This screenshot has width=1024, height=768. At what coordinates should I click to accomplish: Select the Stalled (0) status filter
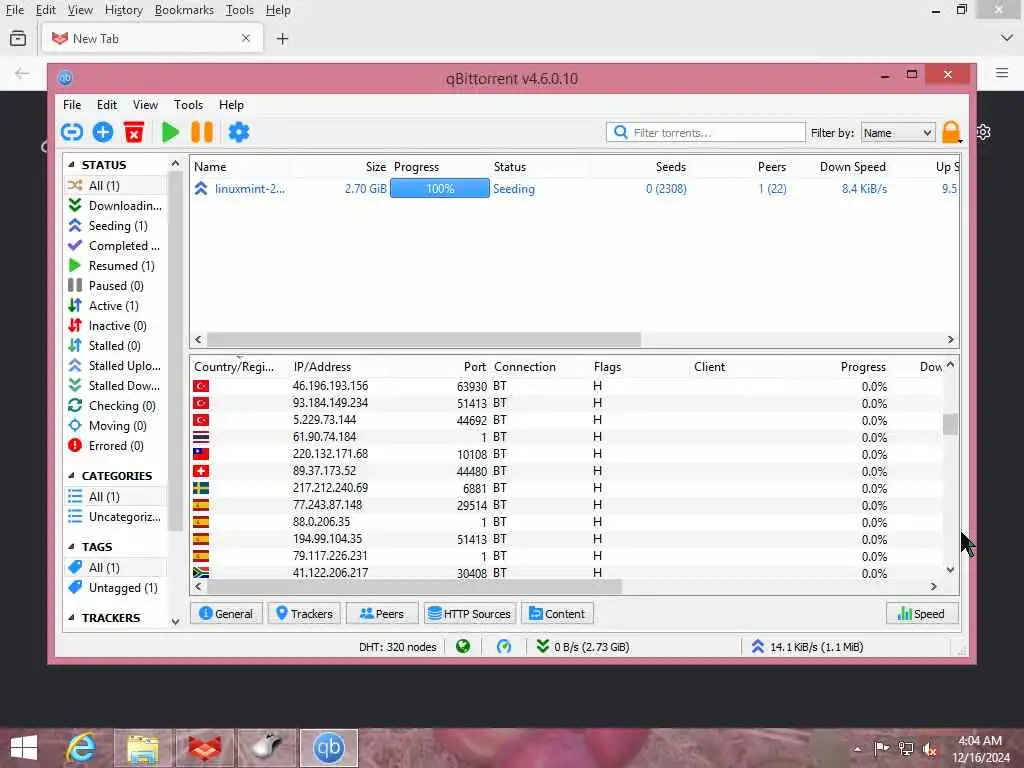pyautogui.click(x=116, y=345)
